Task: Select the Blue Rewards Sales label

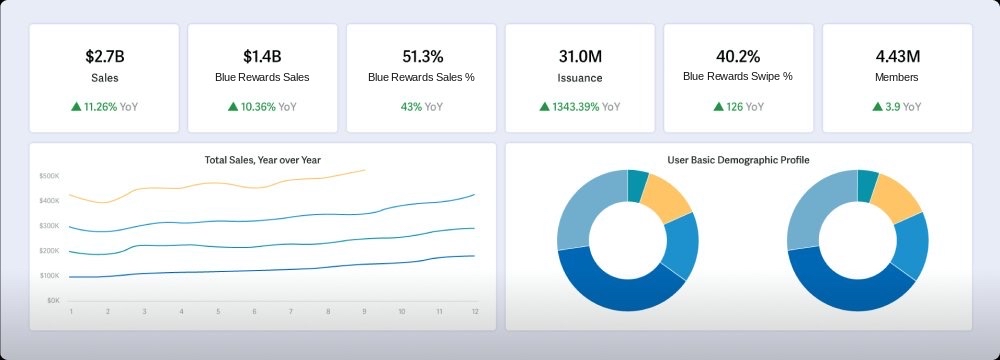Action: (262, 77)
